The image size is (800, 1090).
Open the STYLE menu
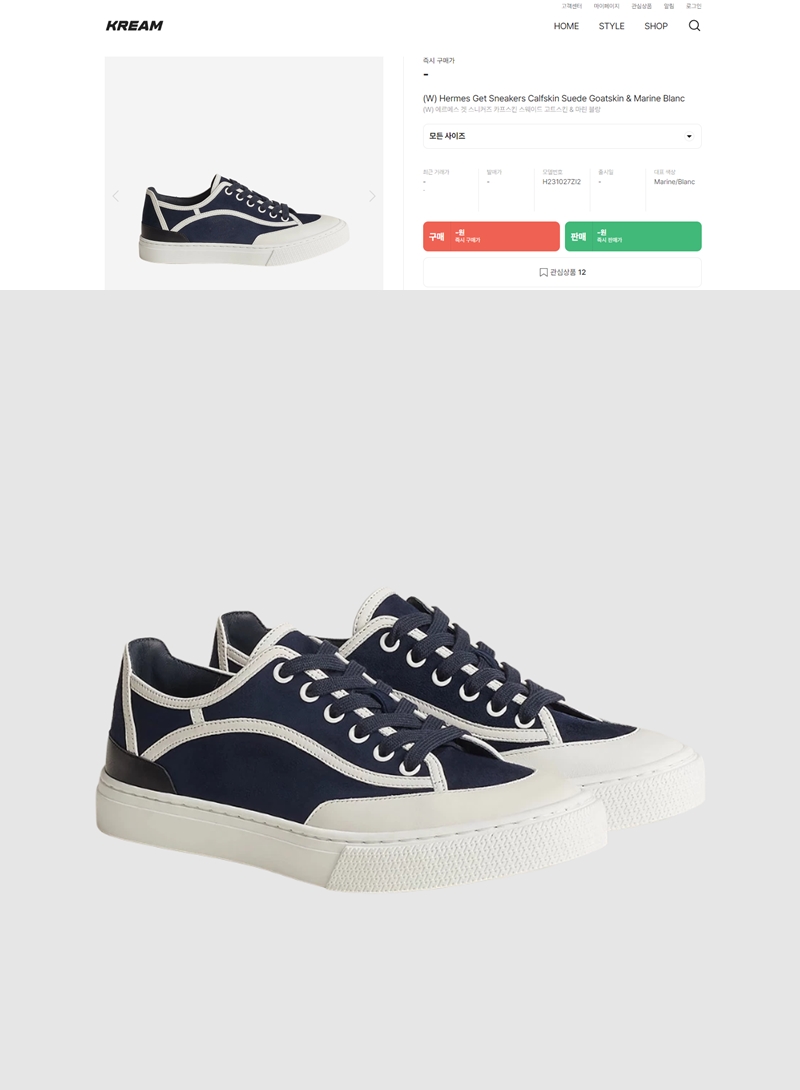612,26
